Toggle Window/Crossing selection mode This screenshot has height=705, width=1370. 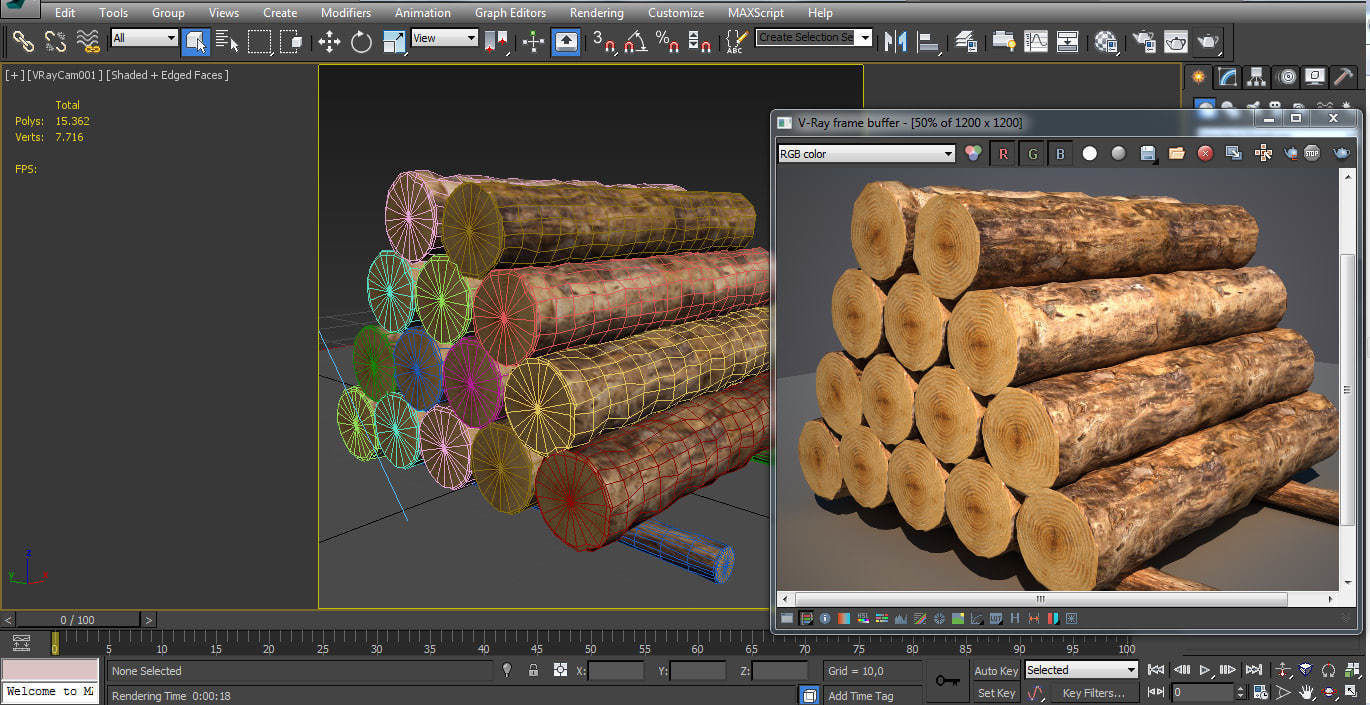(291, 41)
